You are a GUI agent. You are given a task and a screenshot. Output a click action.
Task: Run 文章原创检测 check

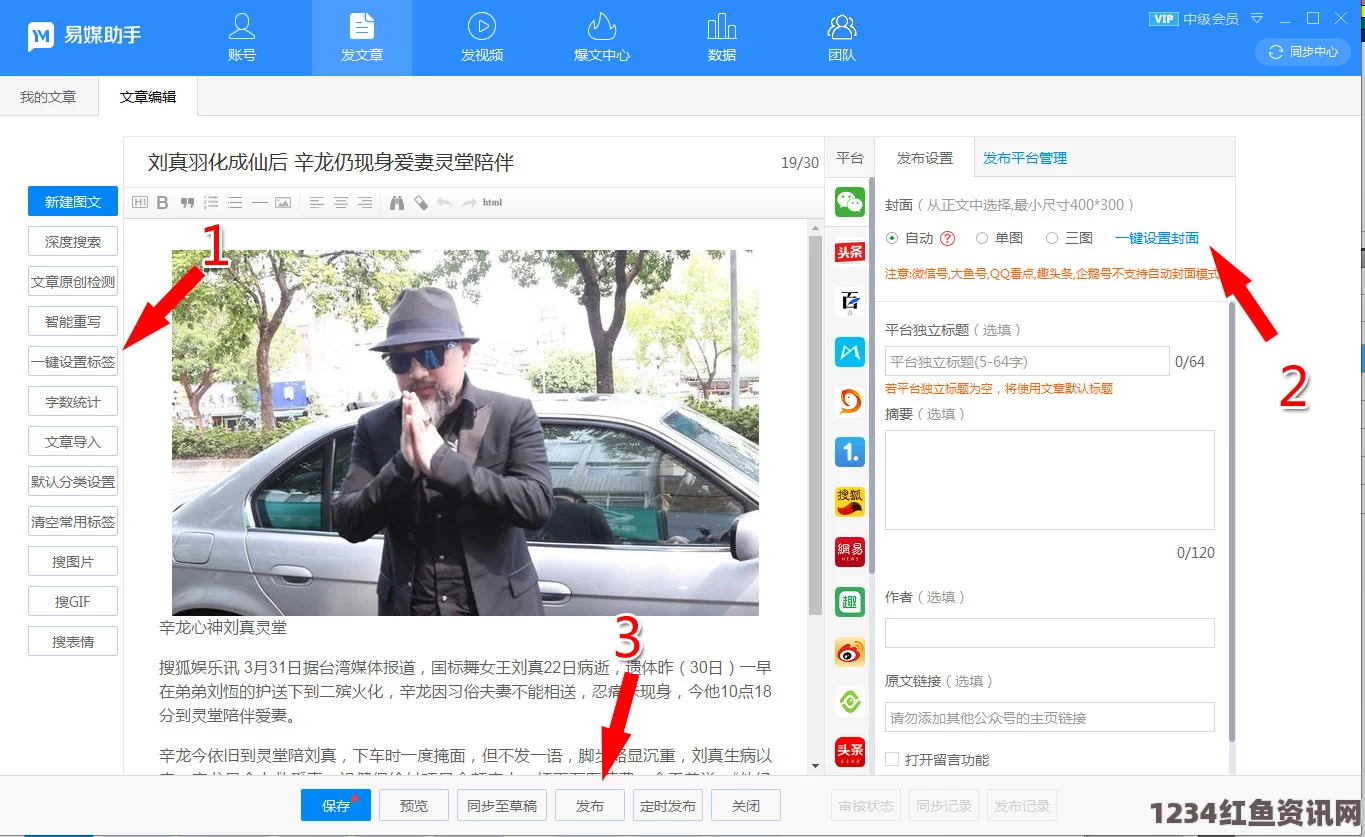coord(73,281)
